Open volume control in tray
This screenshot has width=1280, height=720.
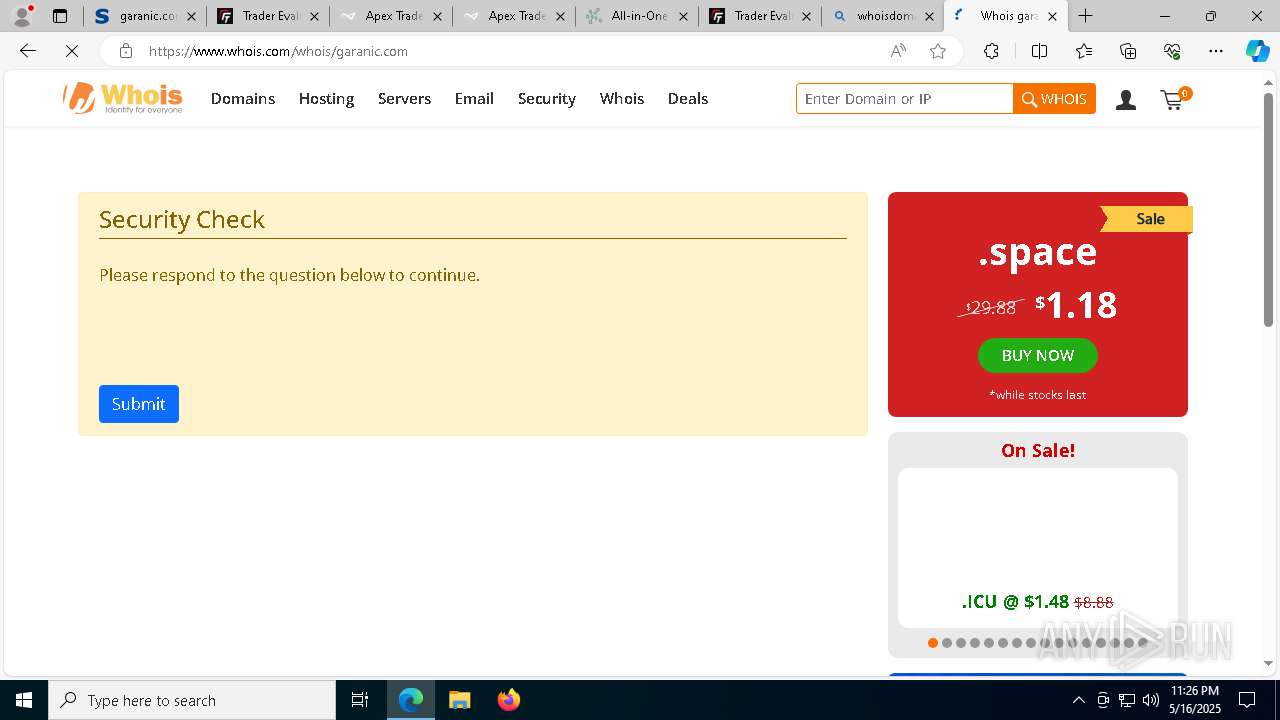tap(1150, 700)
